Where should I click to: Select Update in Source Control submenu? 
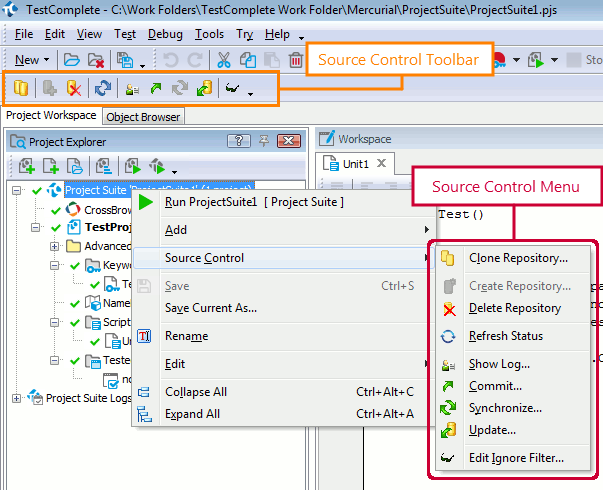[x=513, y=430]
